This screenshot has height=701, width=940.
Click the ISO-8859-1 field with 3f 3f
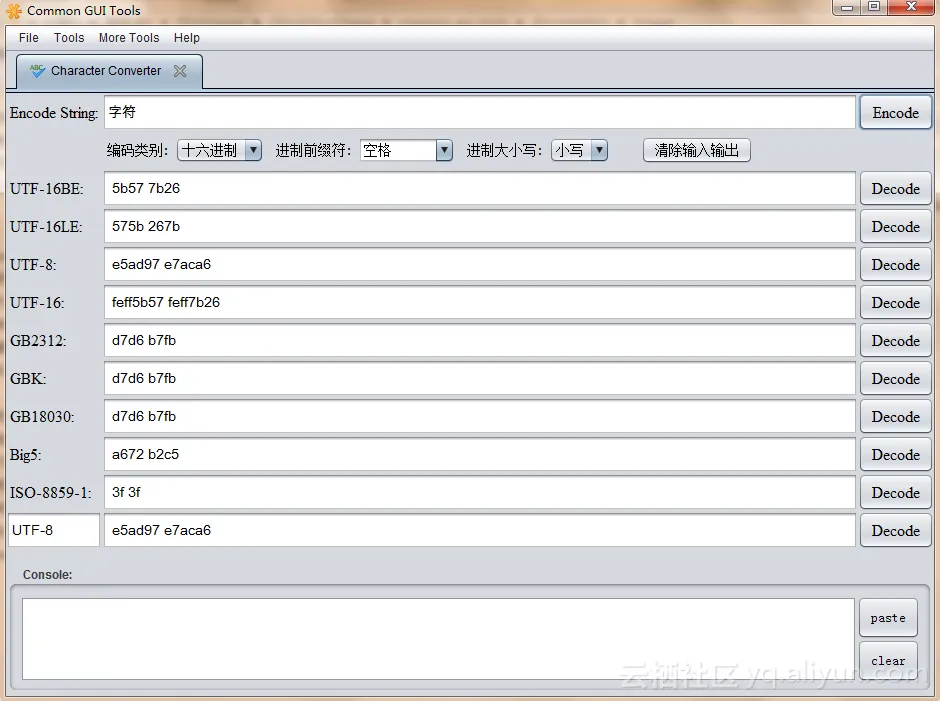(480, 492)
